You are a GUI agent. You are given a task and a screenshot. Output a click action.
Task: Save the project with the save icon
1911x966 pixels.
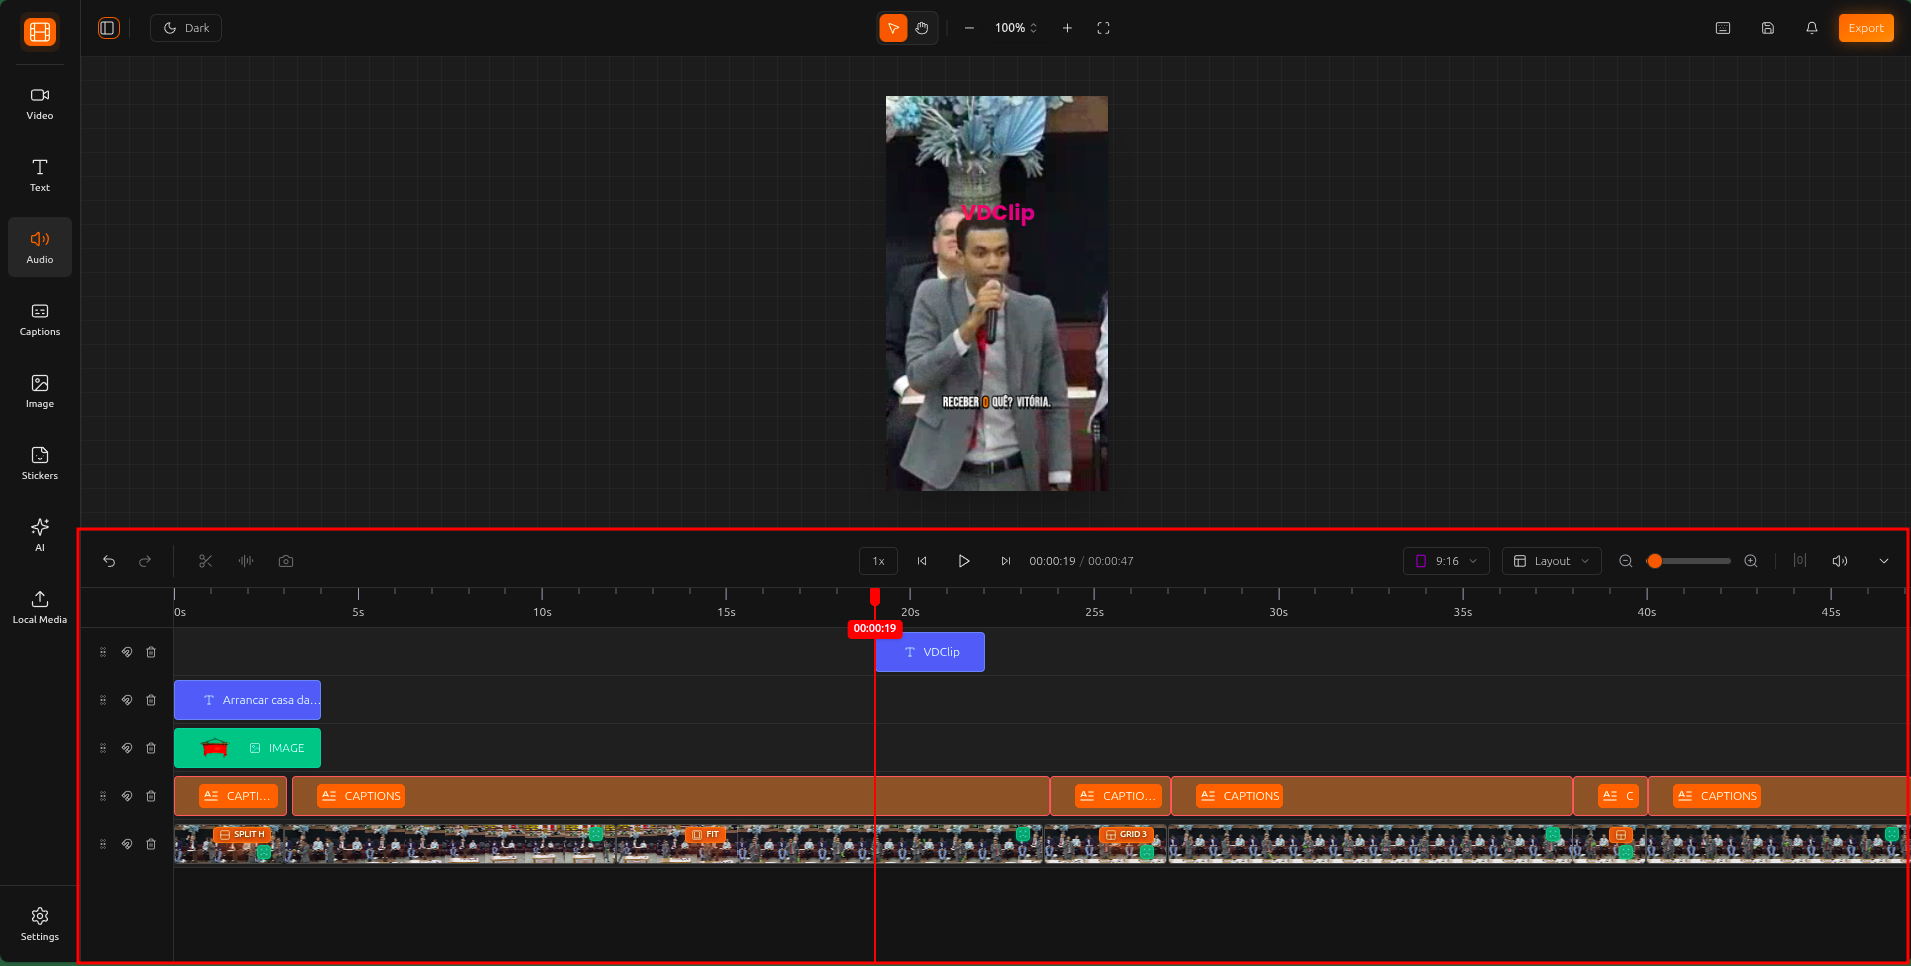(1766, 28)
